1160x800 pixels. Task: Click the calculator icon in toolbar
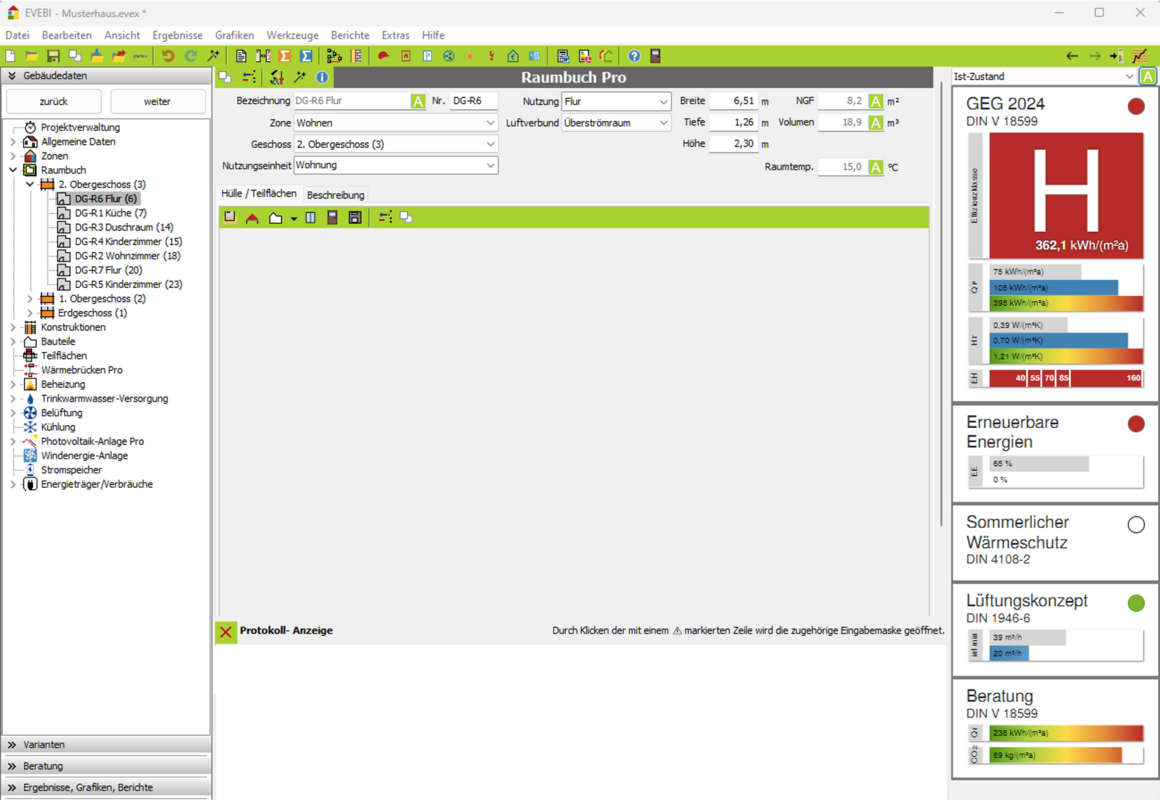click(x=656, y=56)
